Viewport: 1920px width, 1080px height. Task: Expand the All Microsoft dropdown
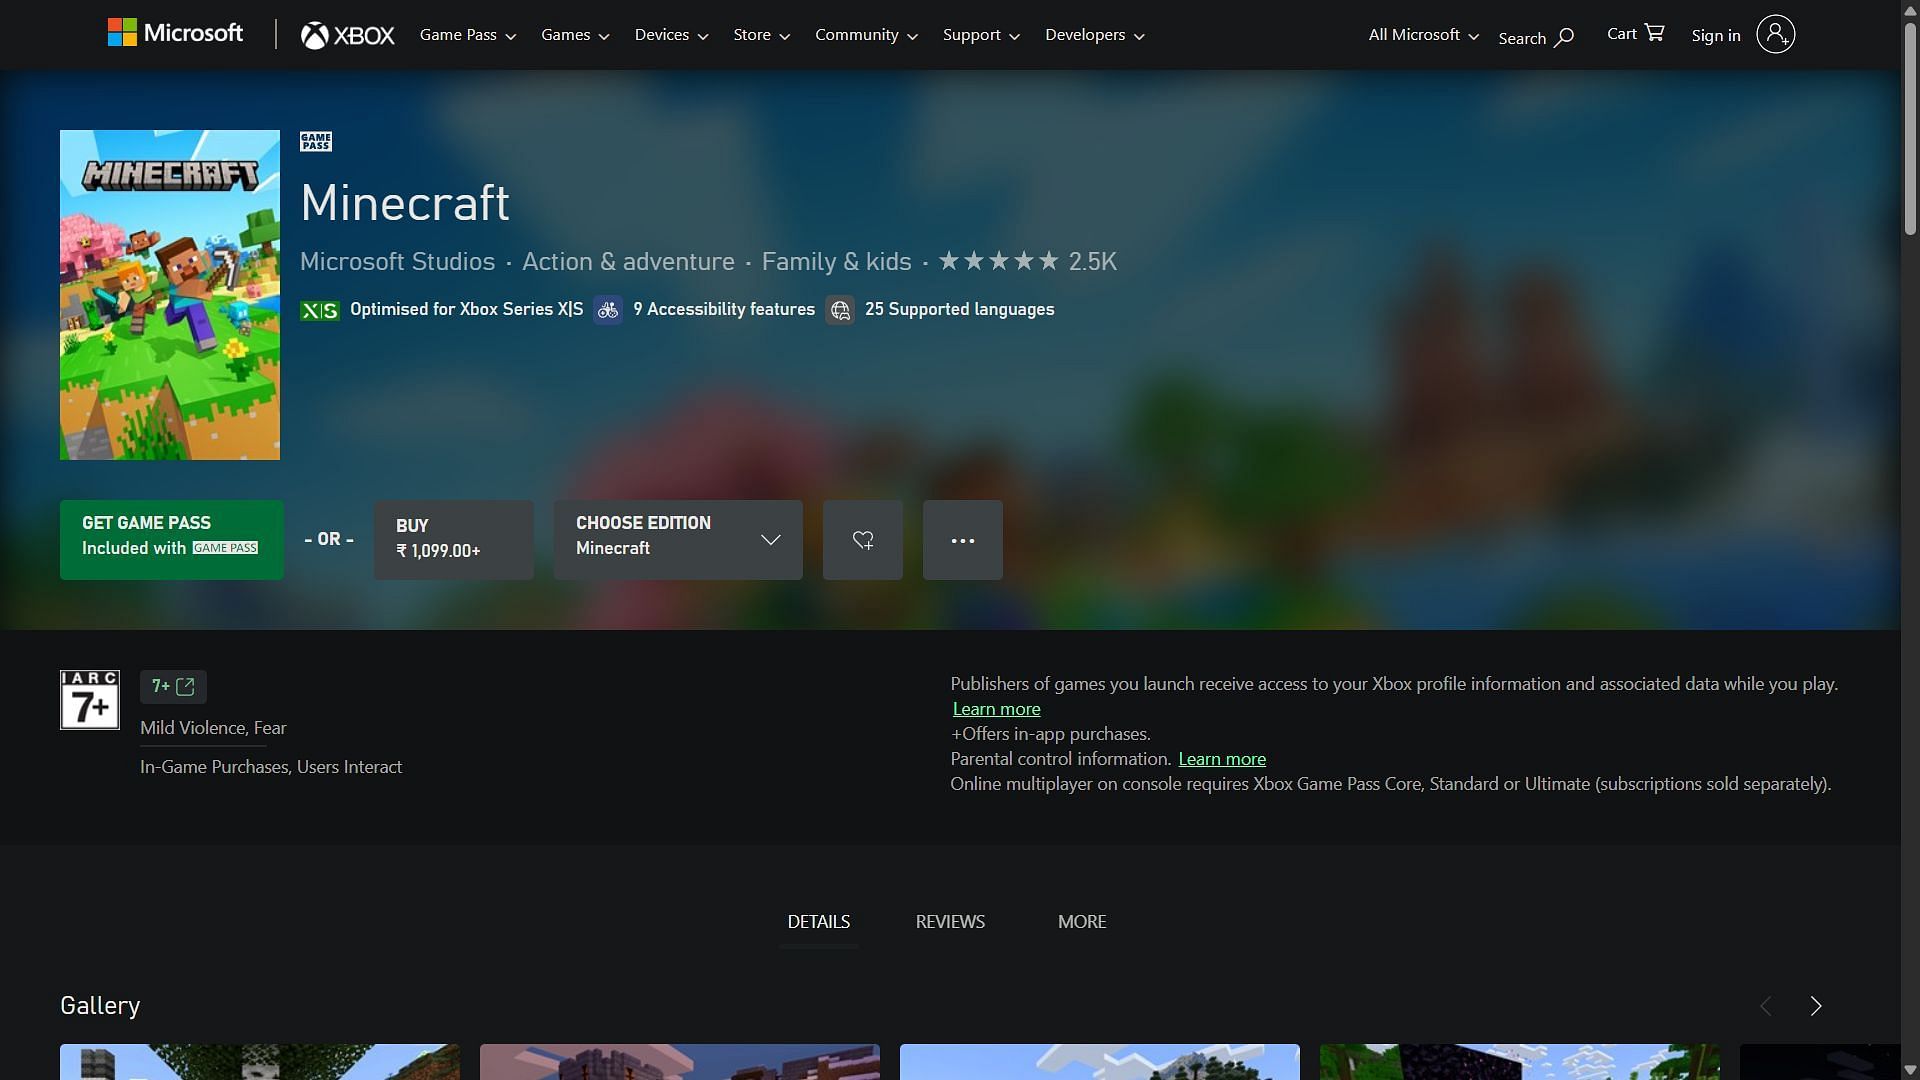[x=1422, y=35]
